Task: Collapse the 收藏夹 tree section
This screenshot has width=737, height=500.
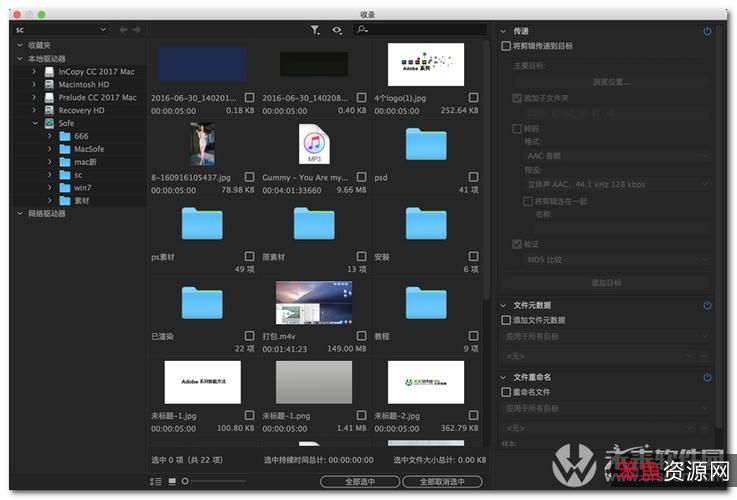Action: click(x=20, y=45)
